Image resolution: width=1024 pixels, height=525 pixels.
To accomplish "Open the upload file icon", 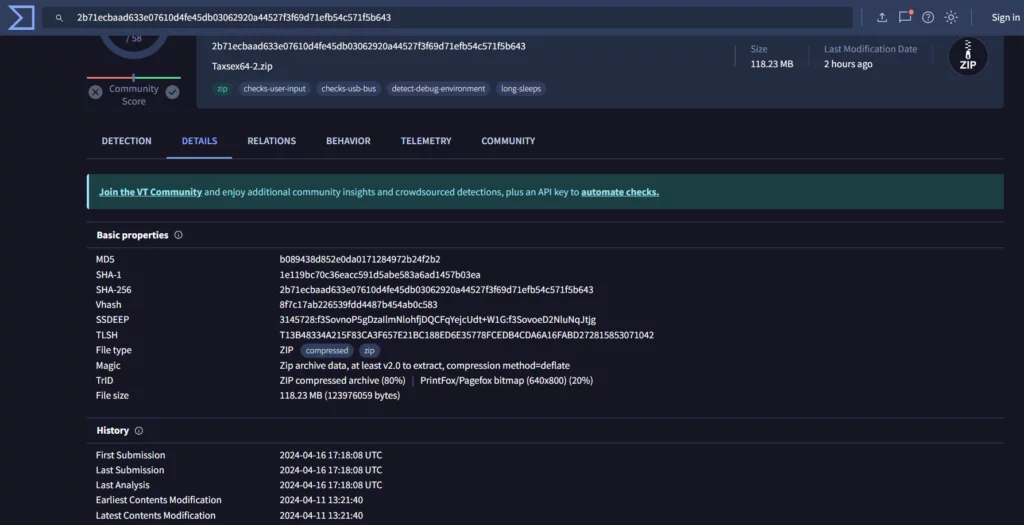I will 882,17.
